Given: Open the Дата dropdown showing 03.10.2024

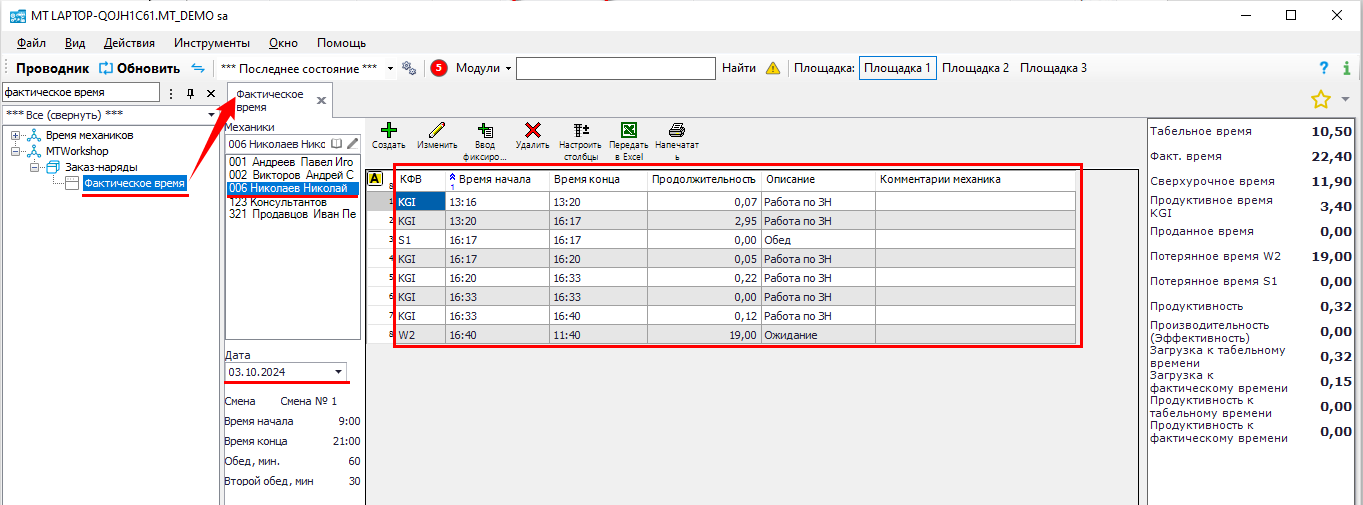Looking at the screenshot, I should 338,372.
